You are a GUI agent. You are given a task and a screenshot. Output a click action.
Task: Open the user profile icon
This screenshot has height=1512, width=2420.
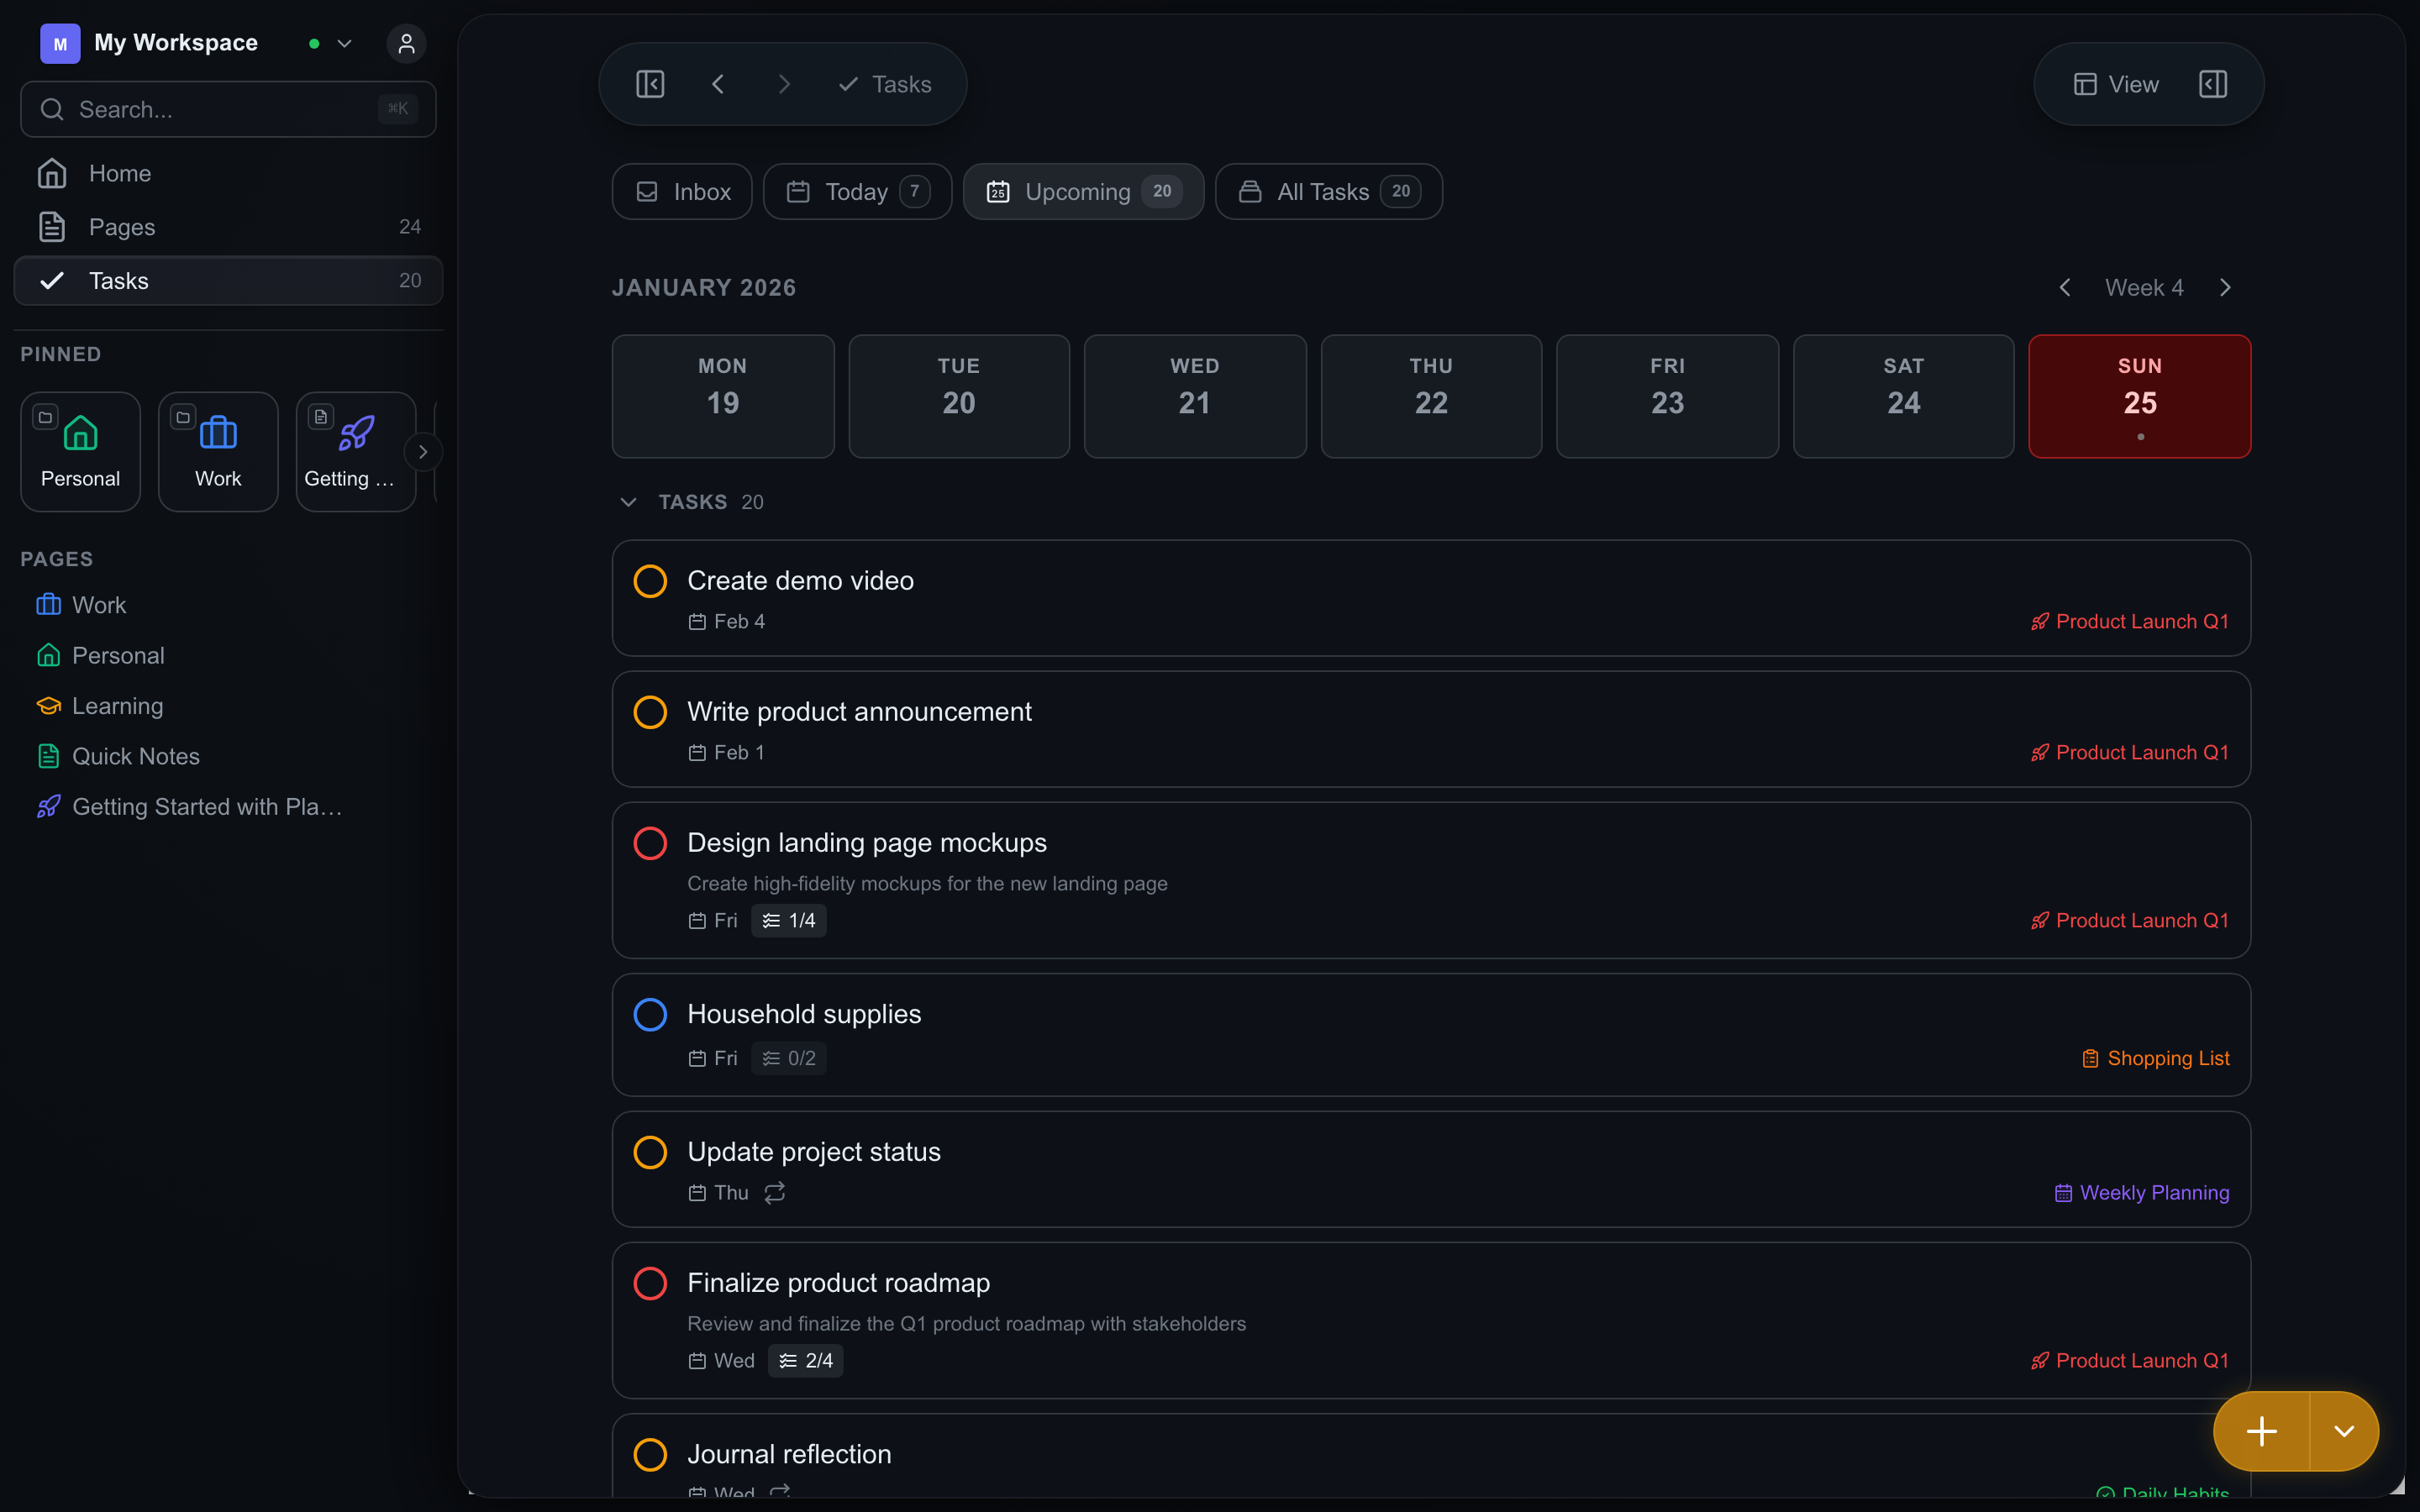click(x=406, y=43)
